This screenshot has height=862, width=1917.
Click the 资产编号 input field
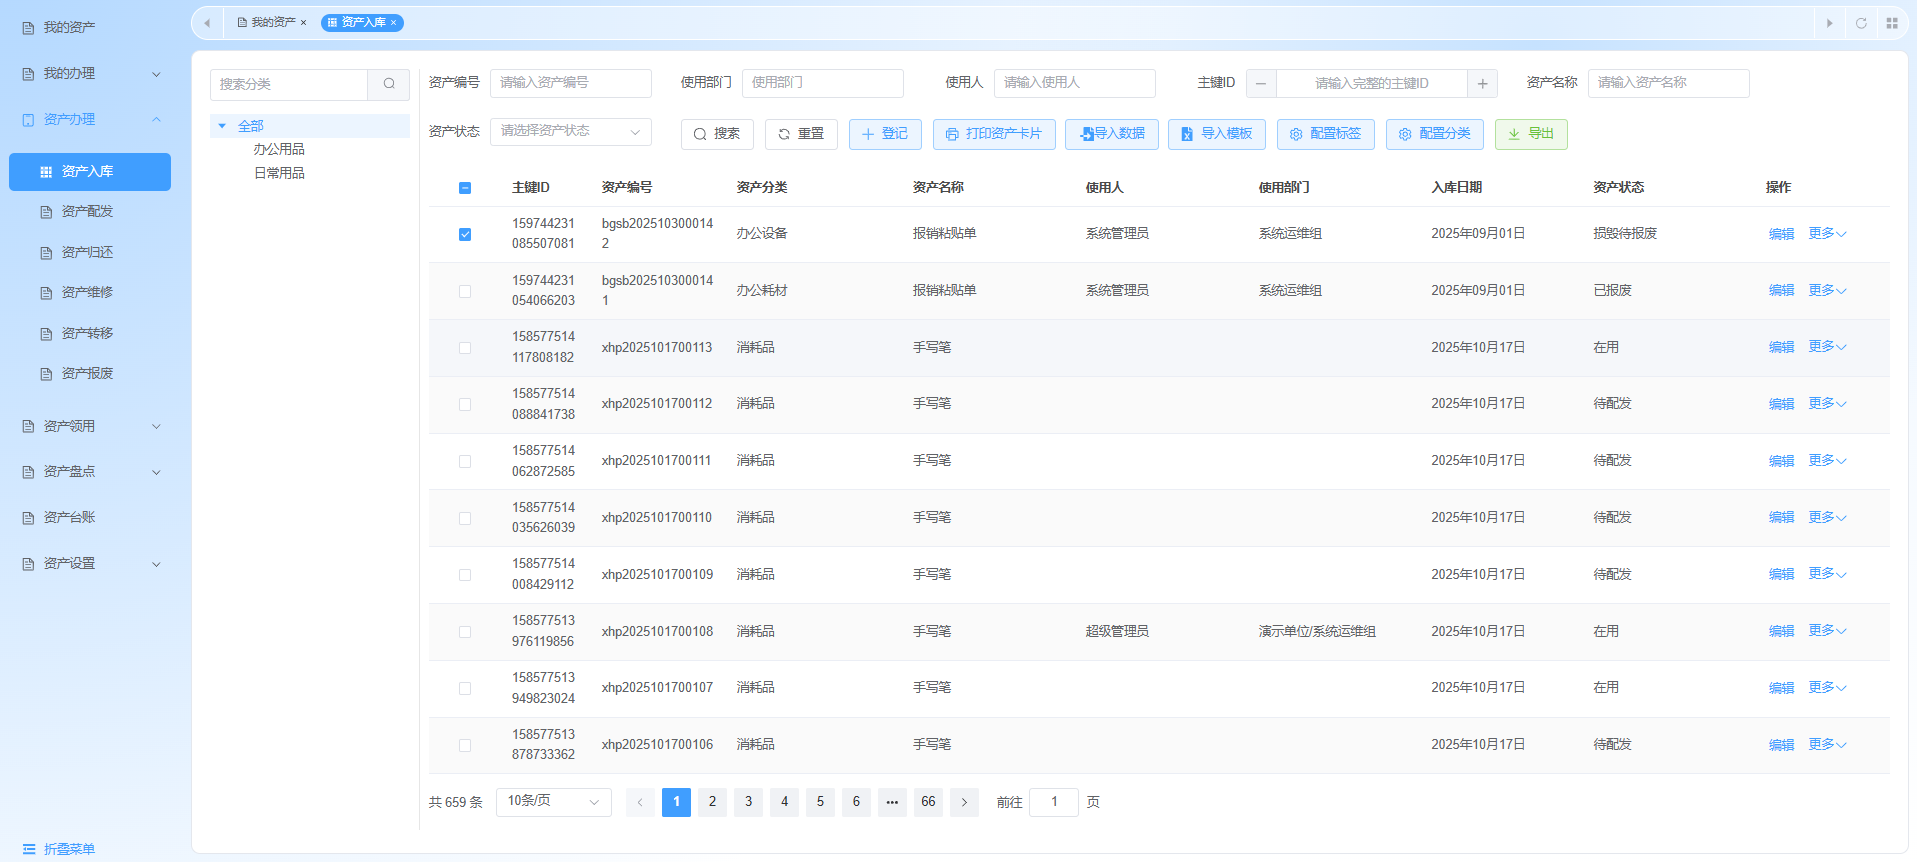click(571, 83)
